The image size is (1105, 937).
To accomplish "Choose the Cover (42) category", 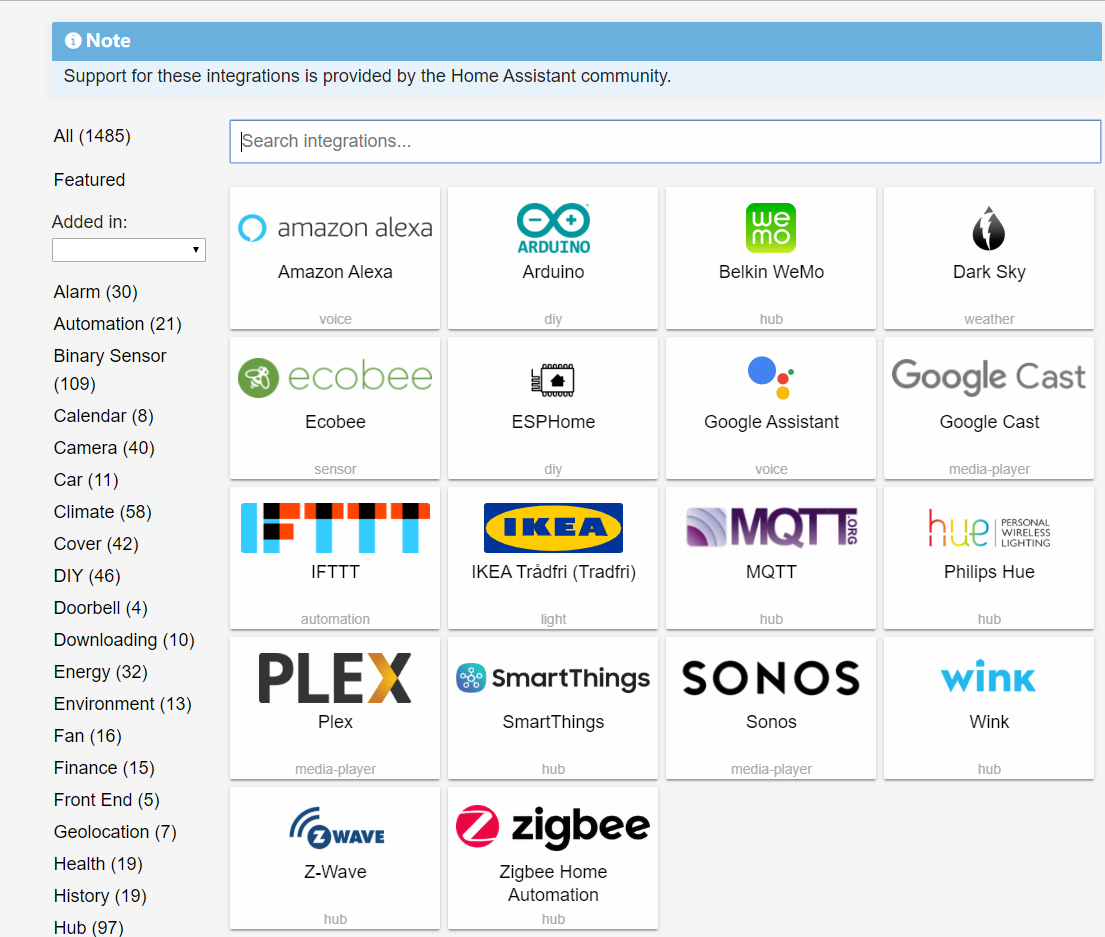I will tap(96, 544).
